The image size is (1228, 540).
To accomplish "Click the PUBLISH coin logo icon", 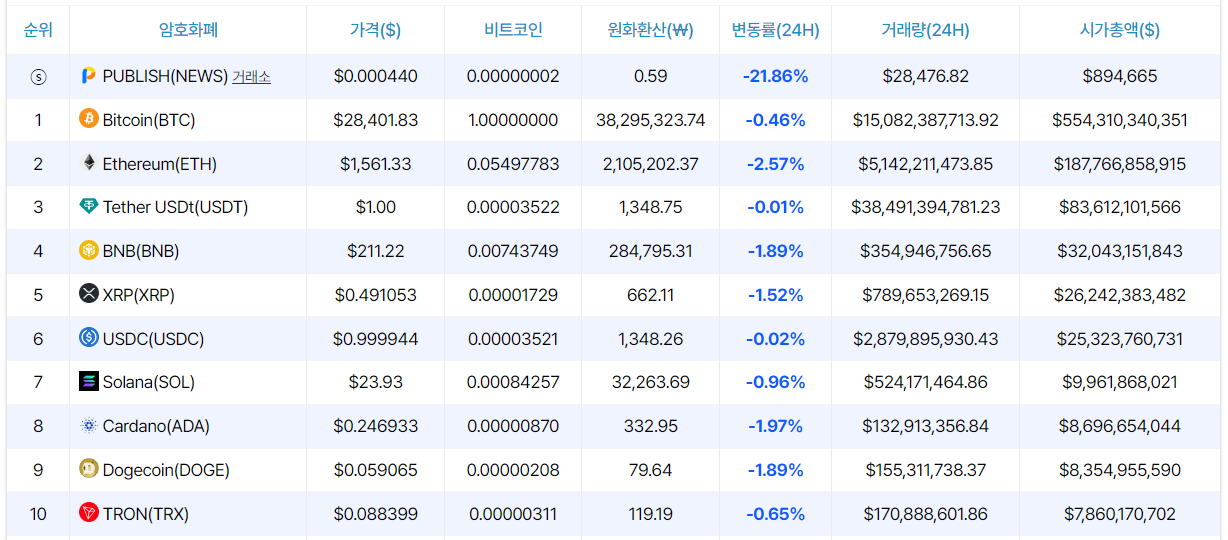I will coord(89,76).
